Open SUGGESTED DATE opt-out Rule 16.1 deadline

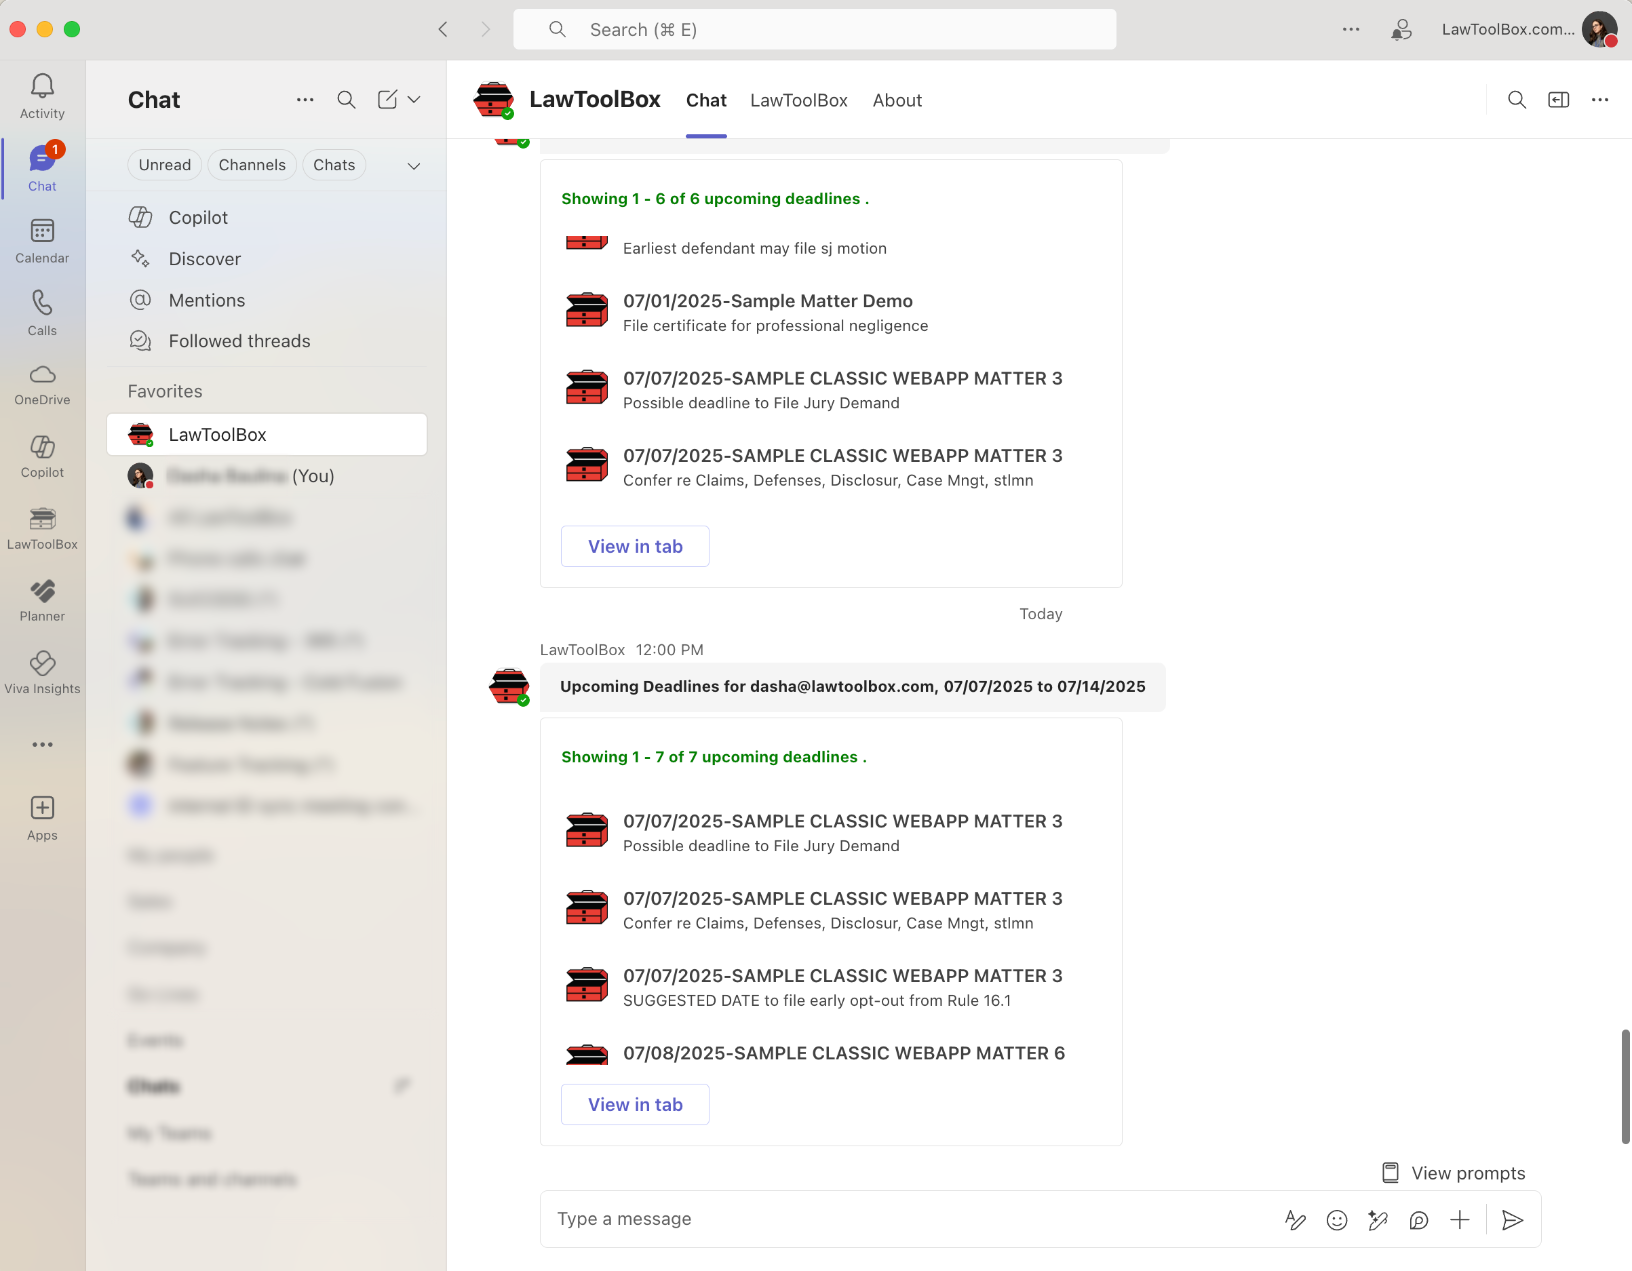click(816, 1000)
